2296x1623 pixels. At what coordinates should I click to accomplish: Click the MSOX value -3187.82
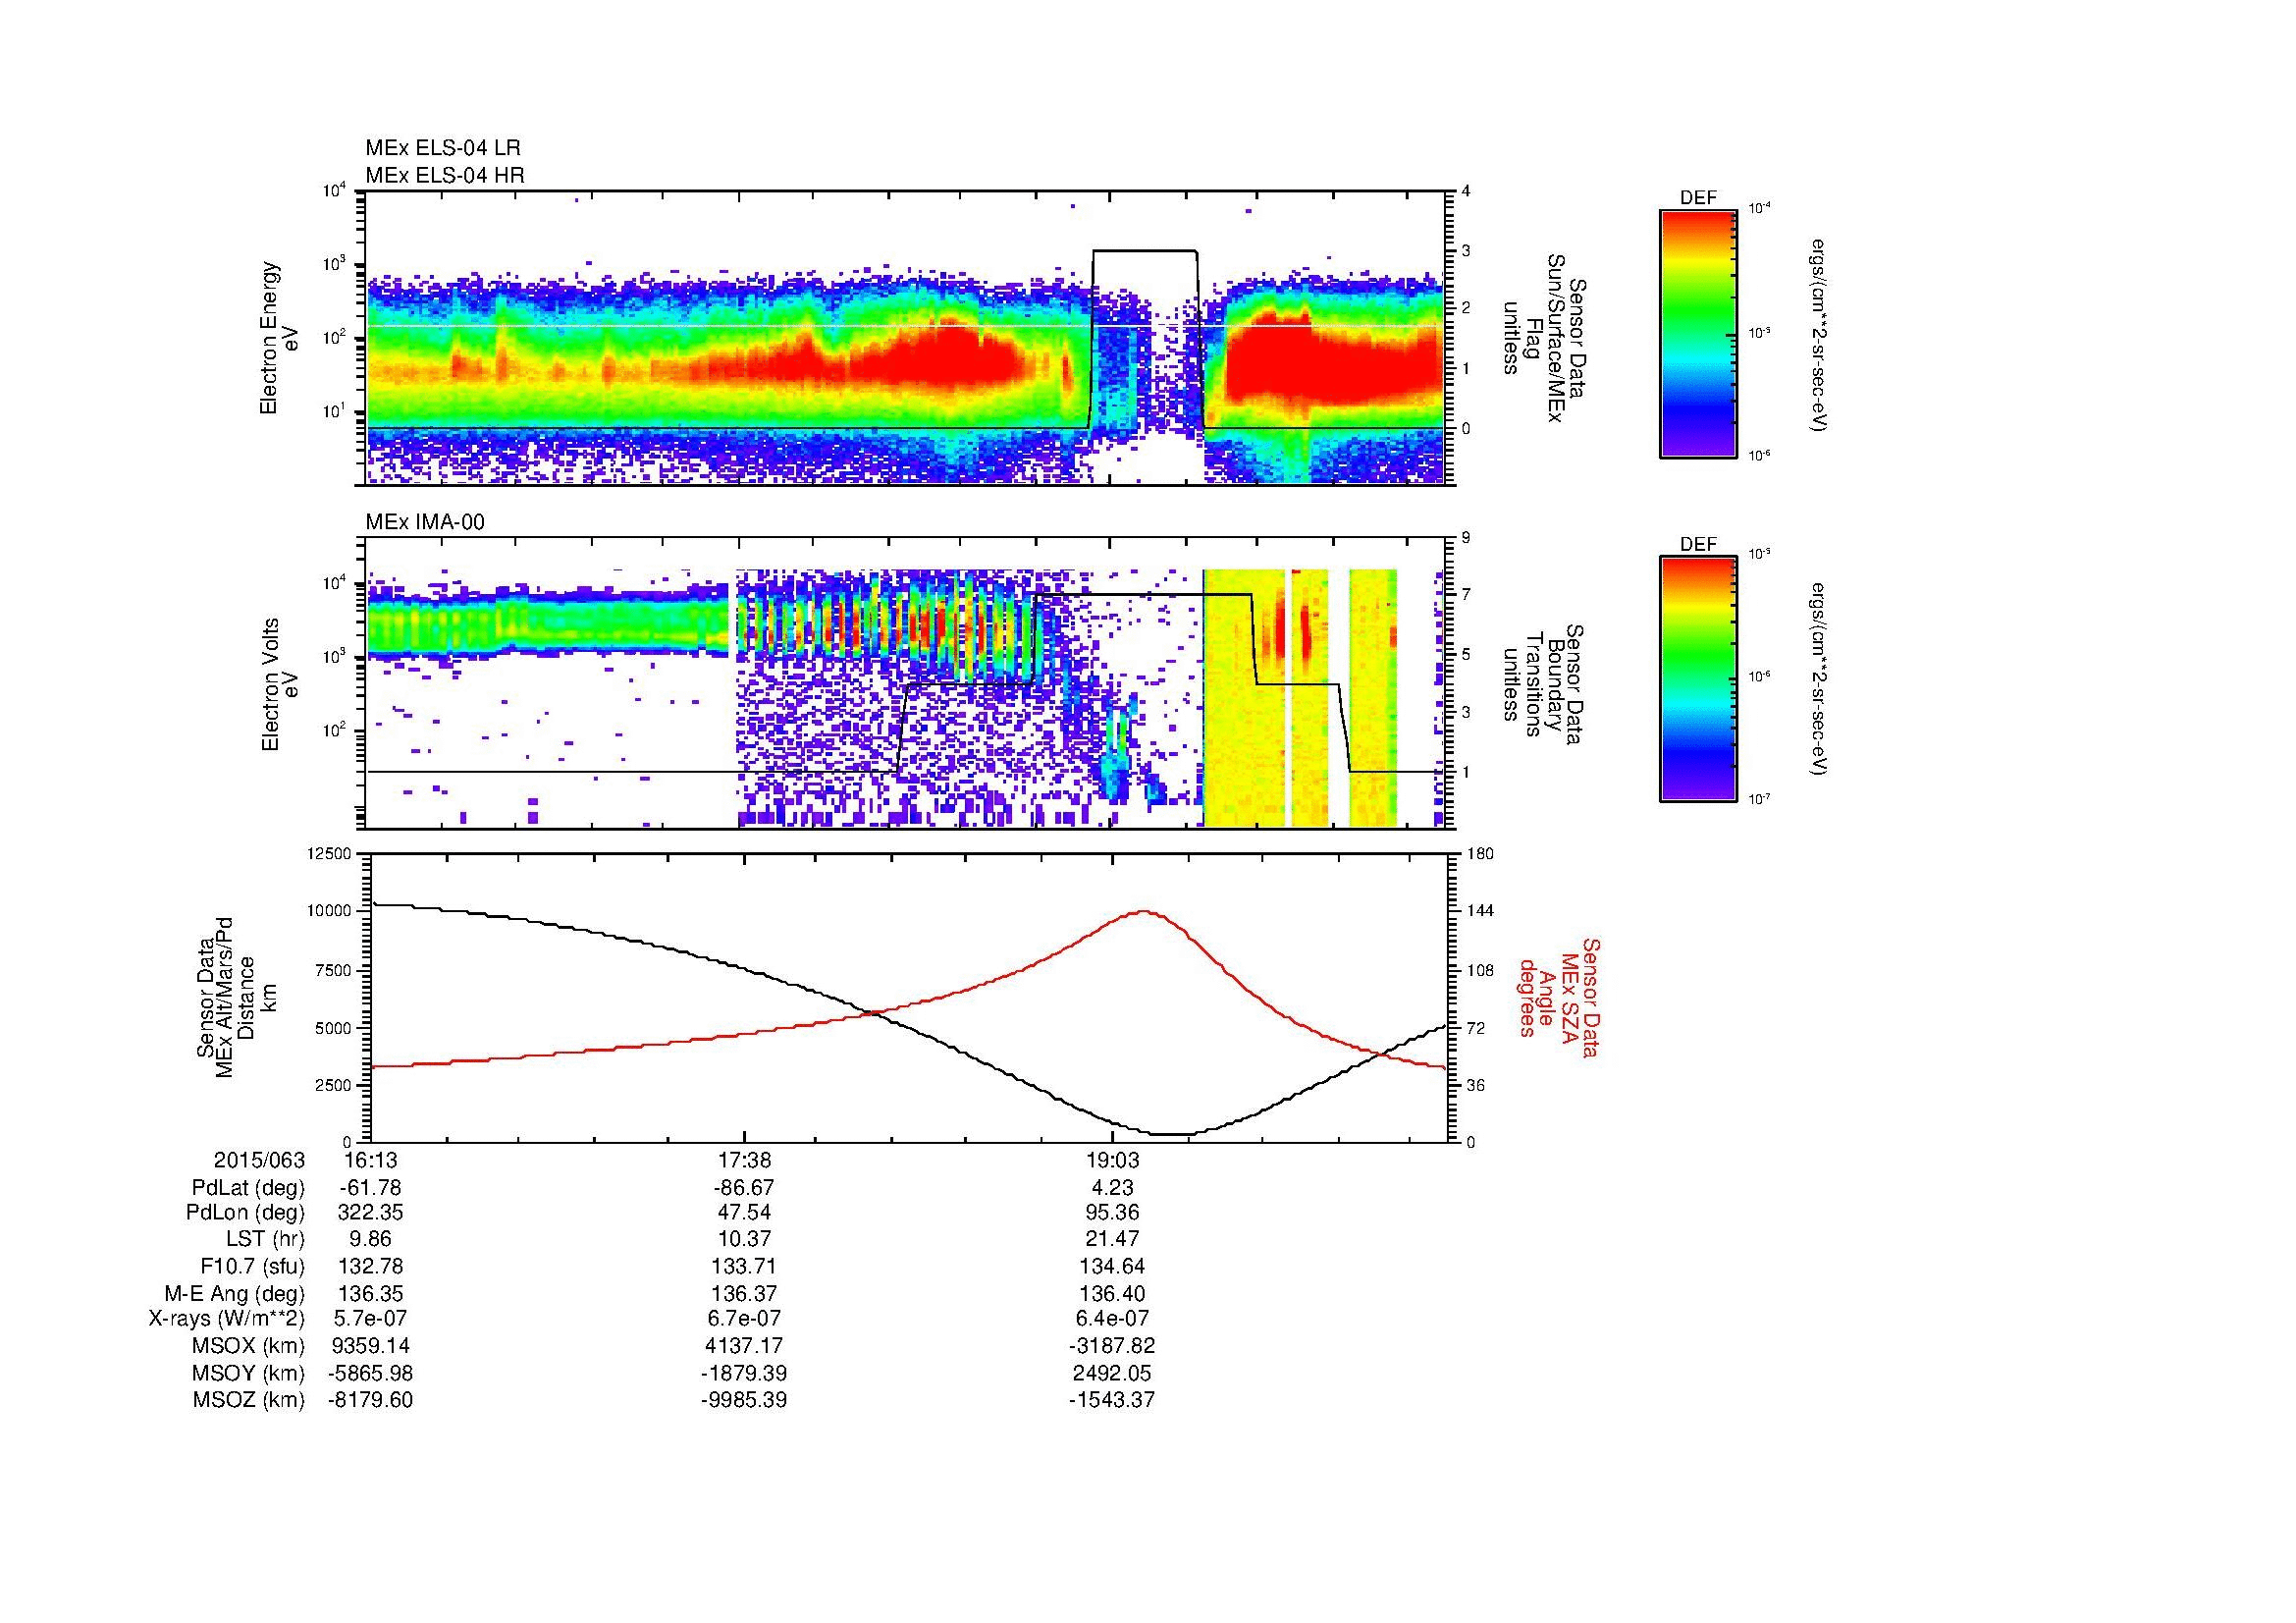[x=1111, y=1346]
